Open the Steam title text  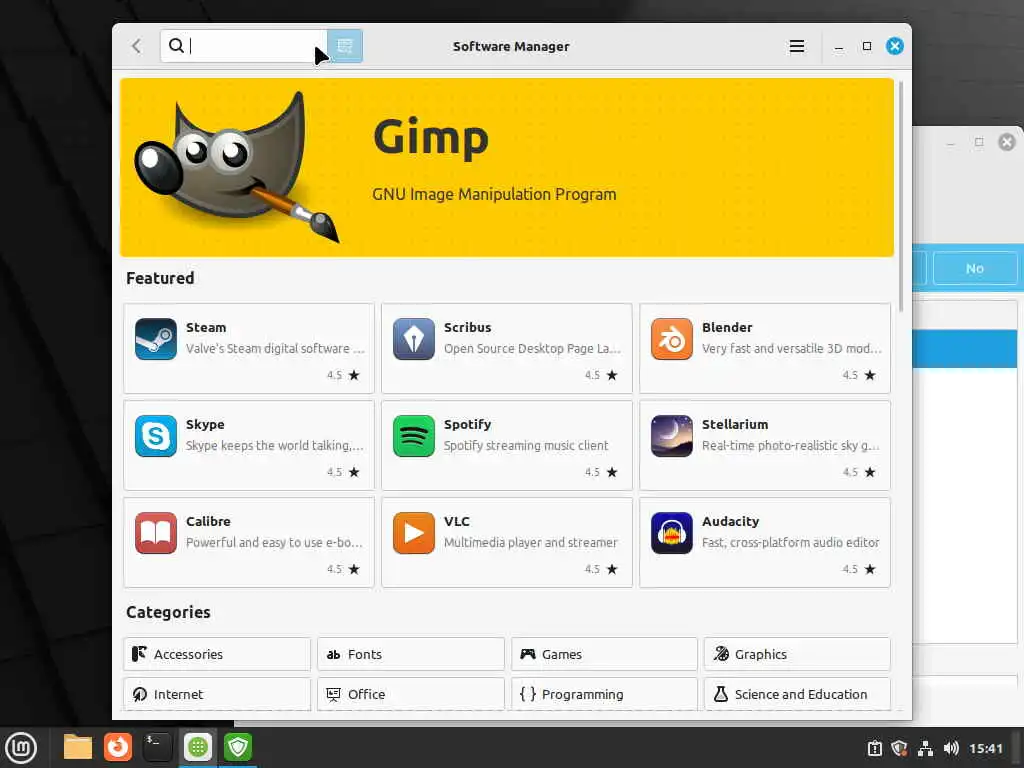(206, 327)
